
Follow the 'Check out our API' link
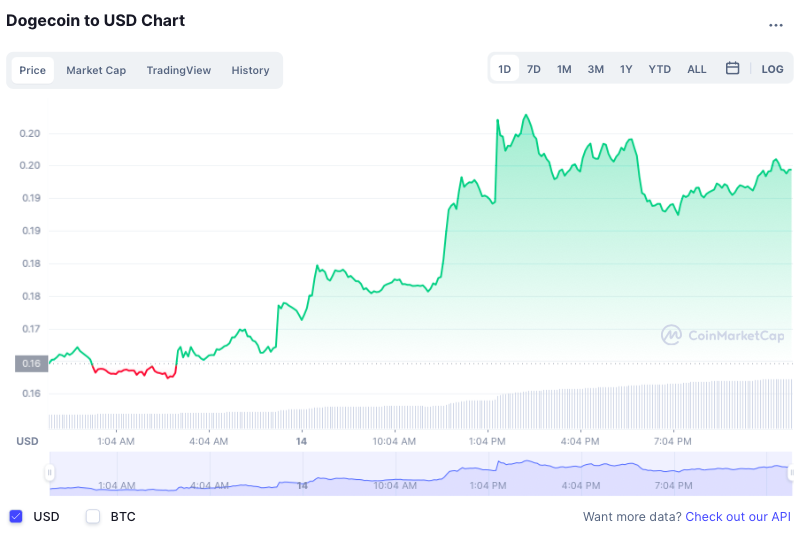737,517
